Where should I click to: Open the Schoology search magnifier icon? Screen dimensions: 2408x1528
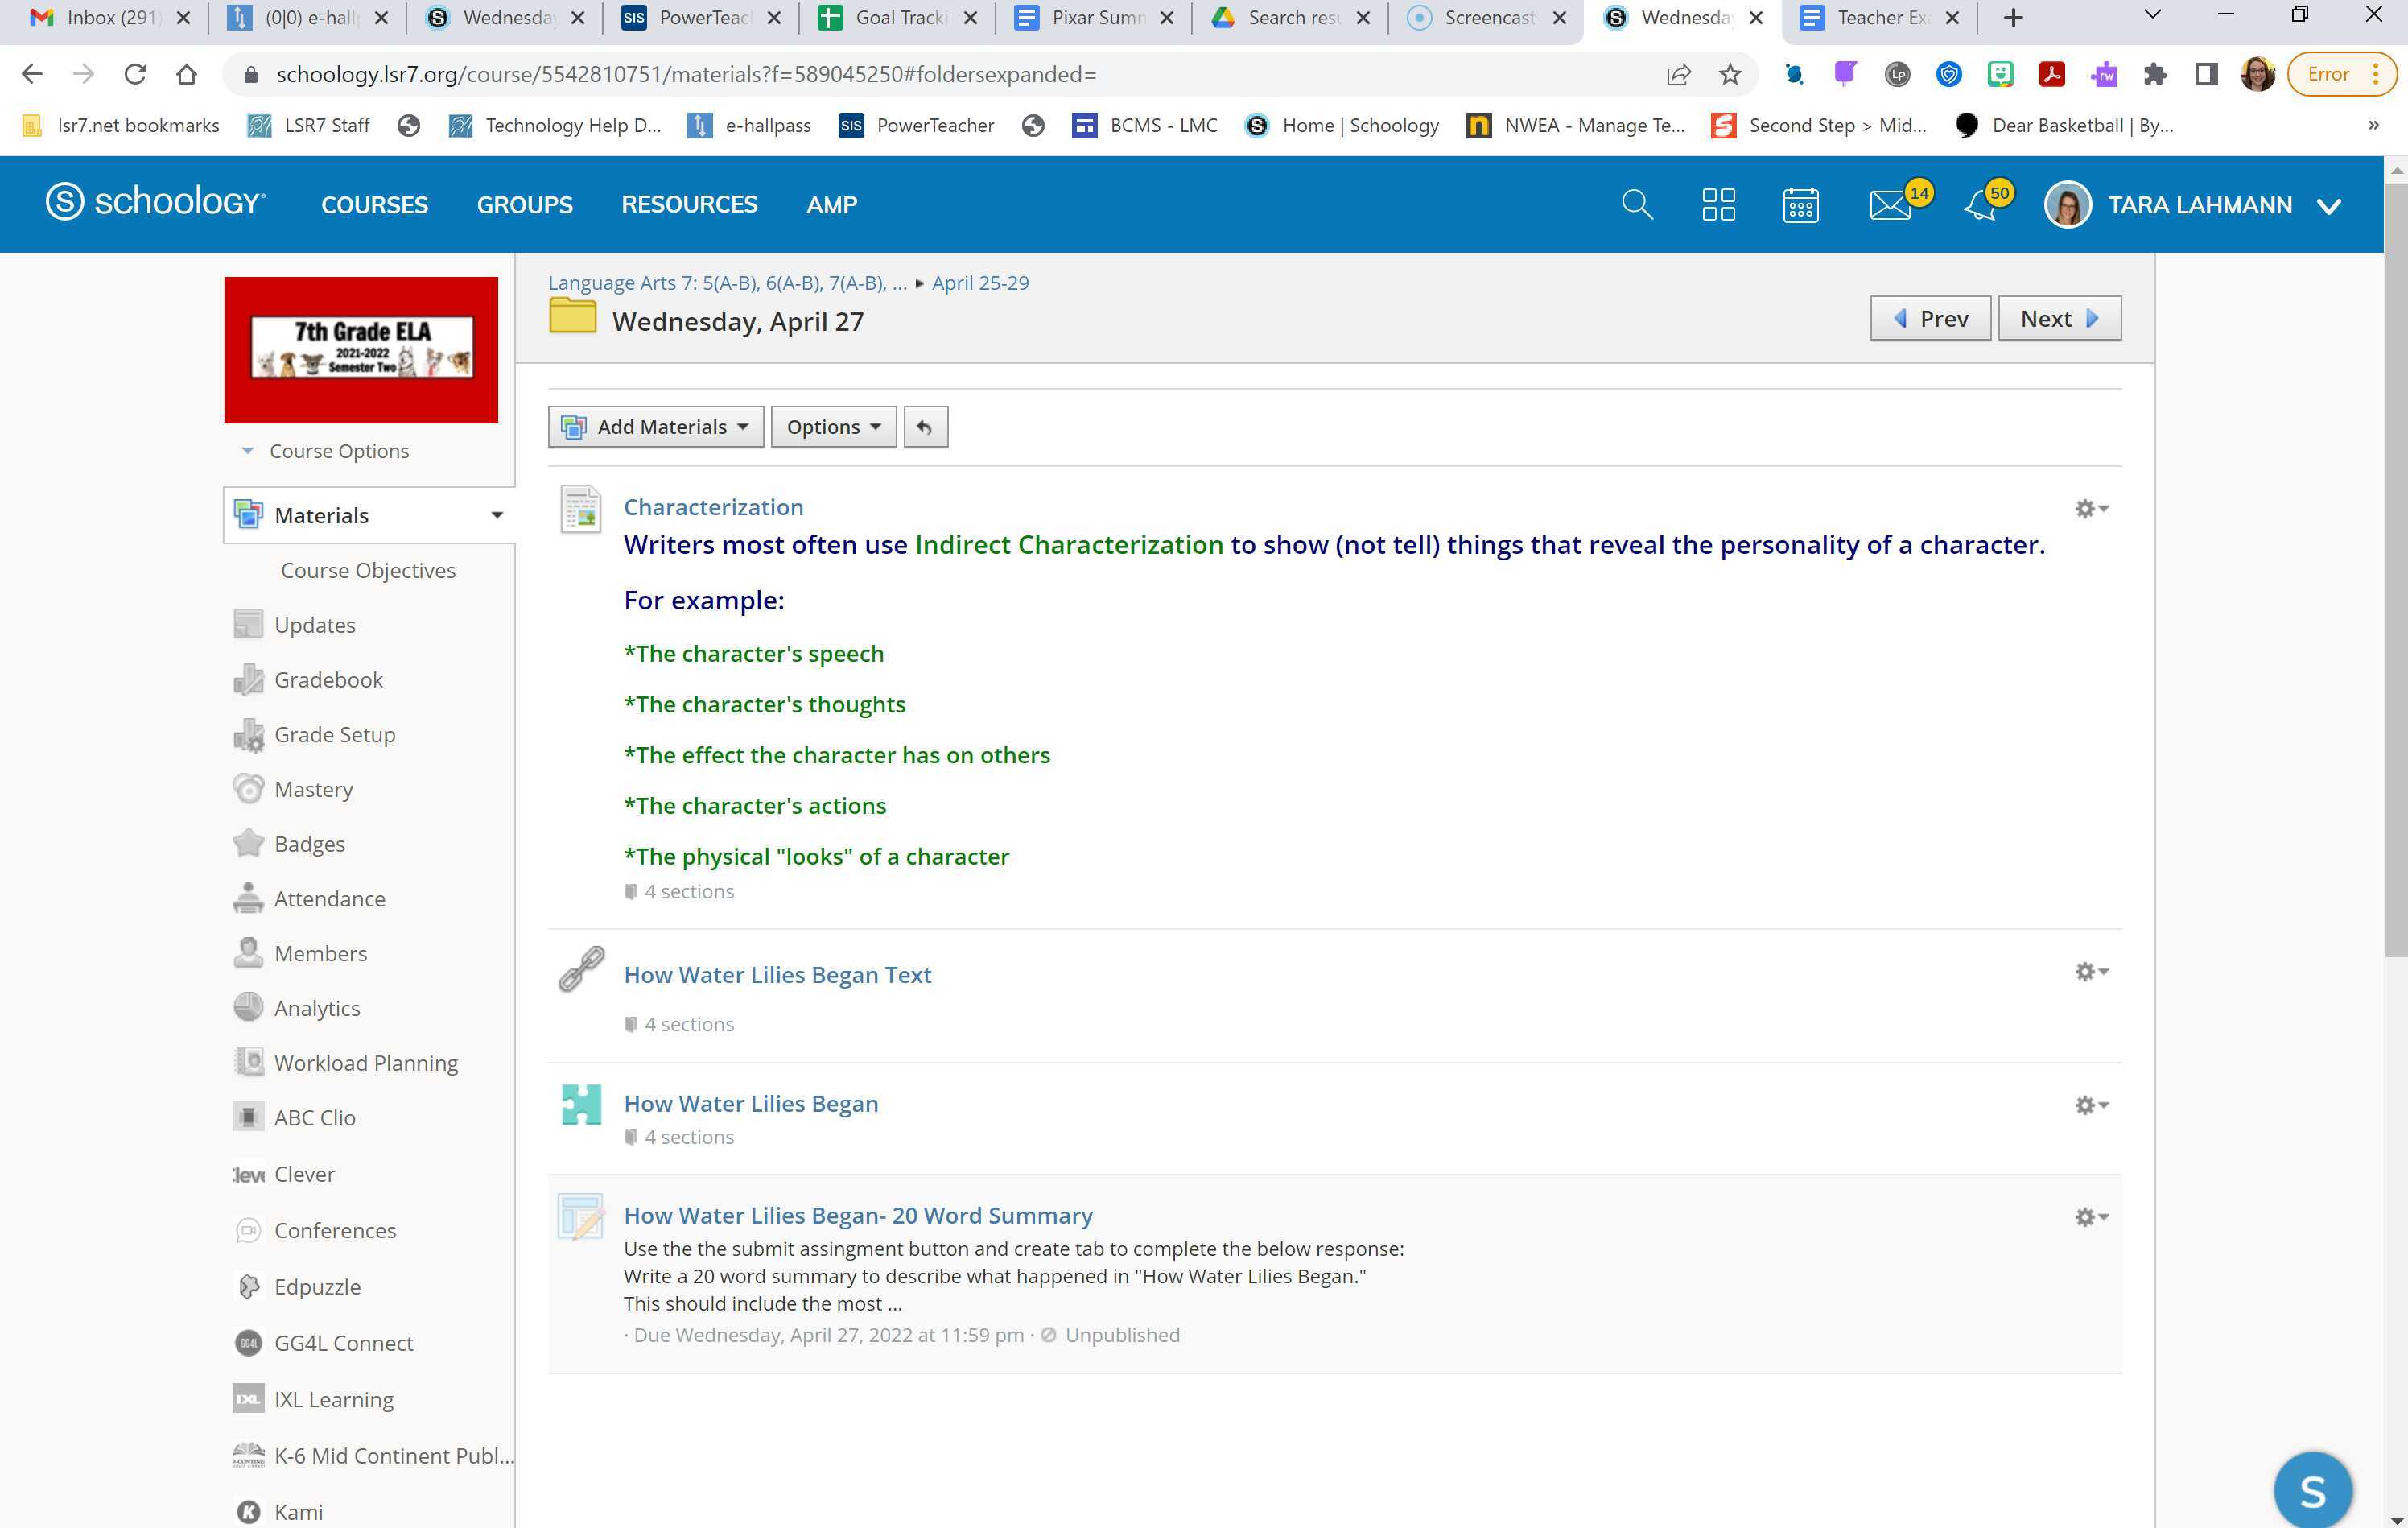click(1636, 204)
